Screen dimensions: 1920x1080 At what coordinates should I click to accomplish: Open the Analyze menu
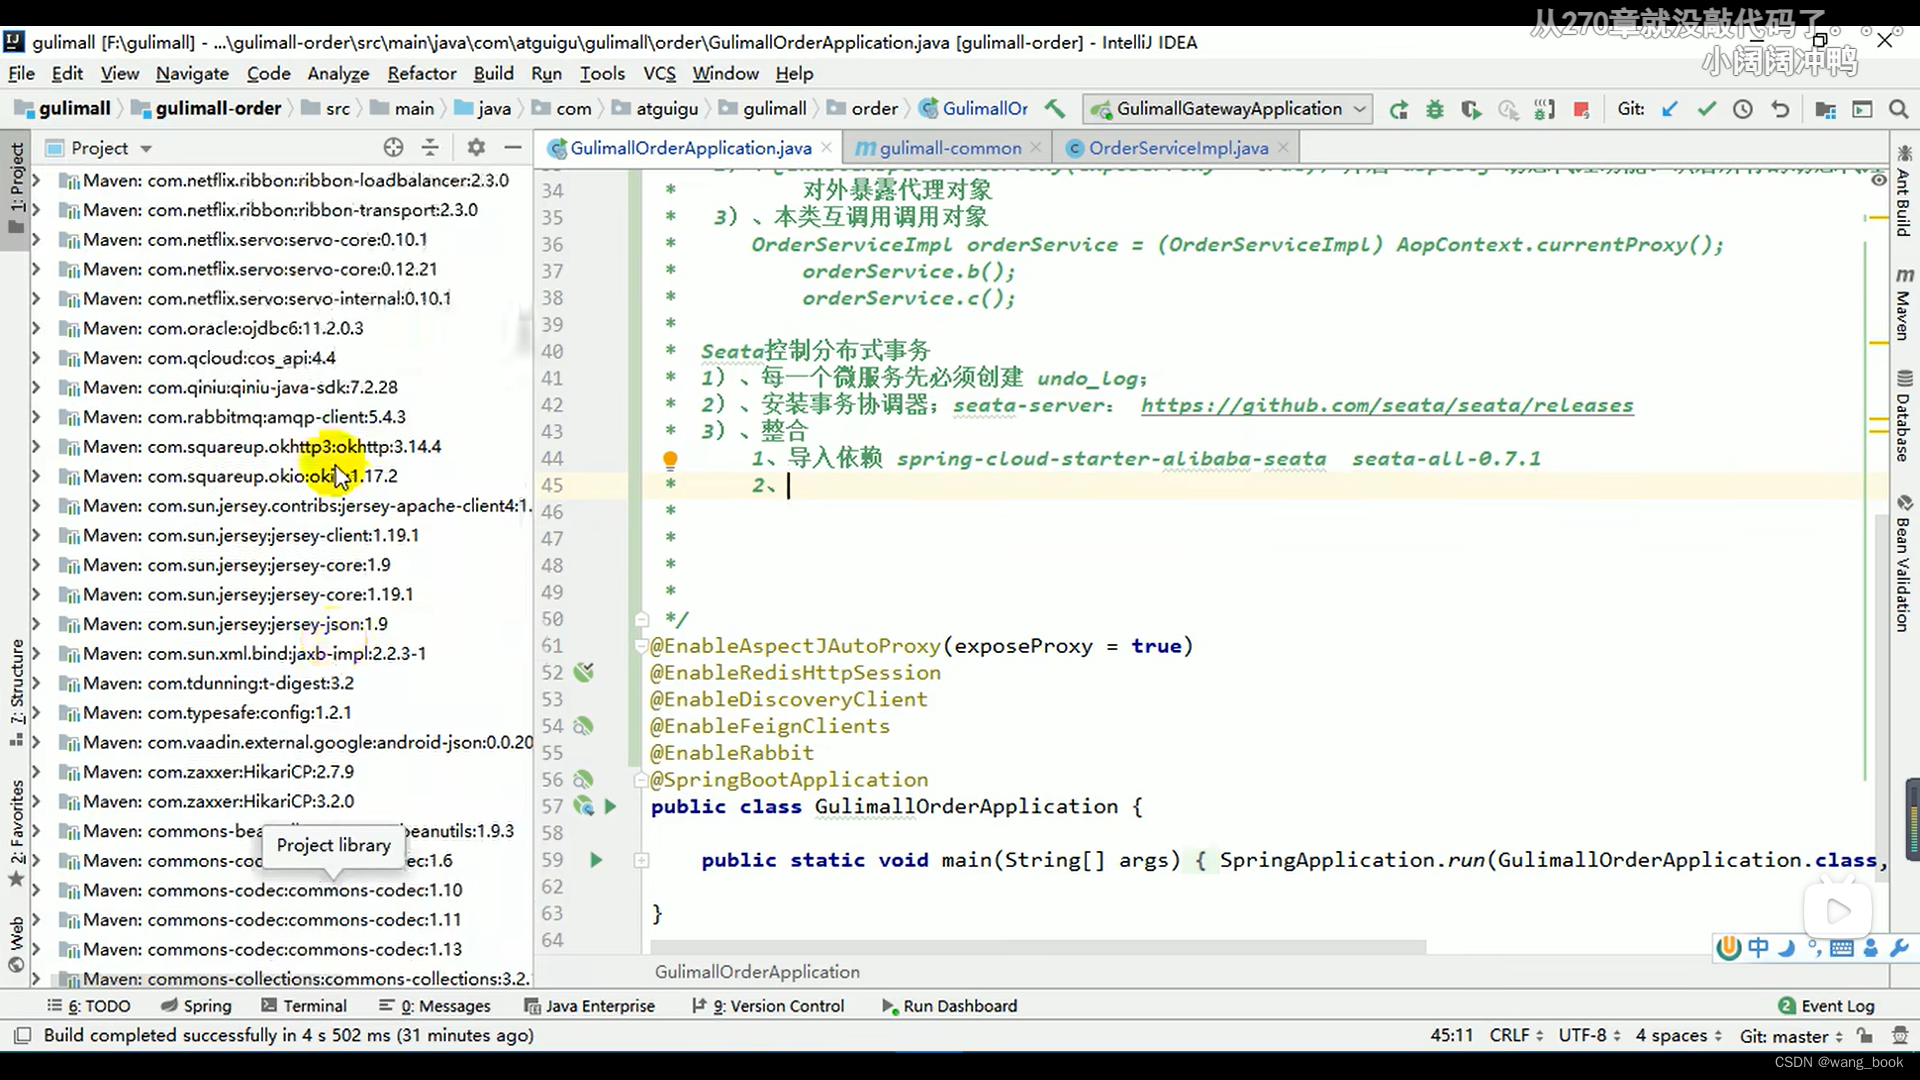(x=338, y=73)
